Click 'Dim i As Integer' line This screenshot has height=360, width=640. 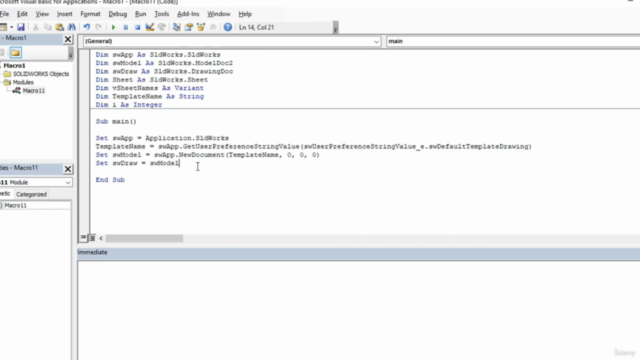coord(129,105)
